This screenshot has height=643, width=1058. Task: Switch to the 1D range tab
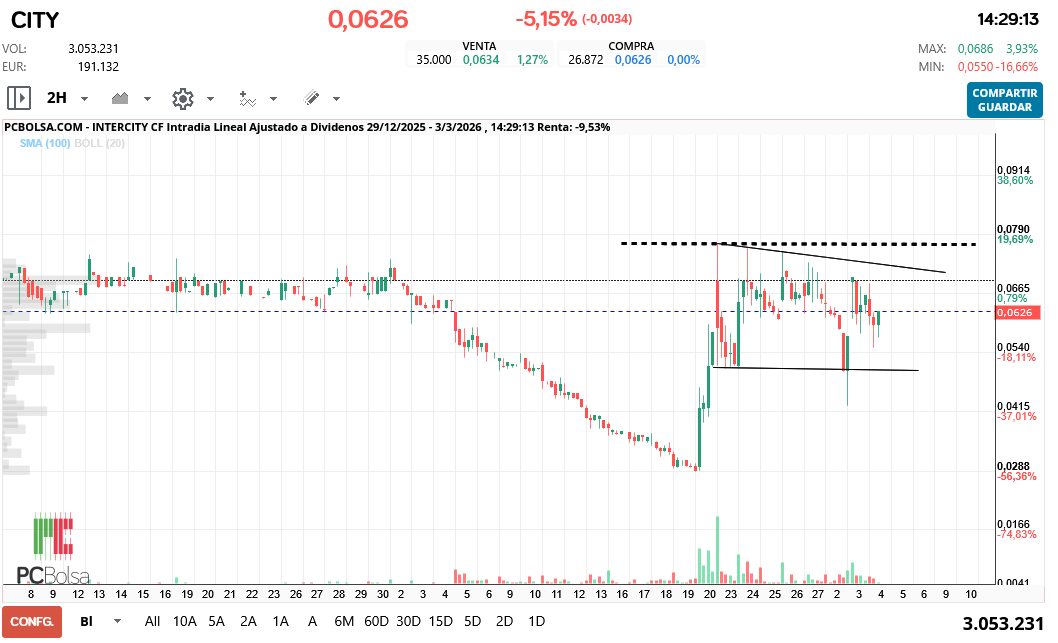536,621
